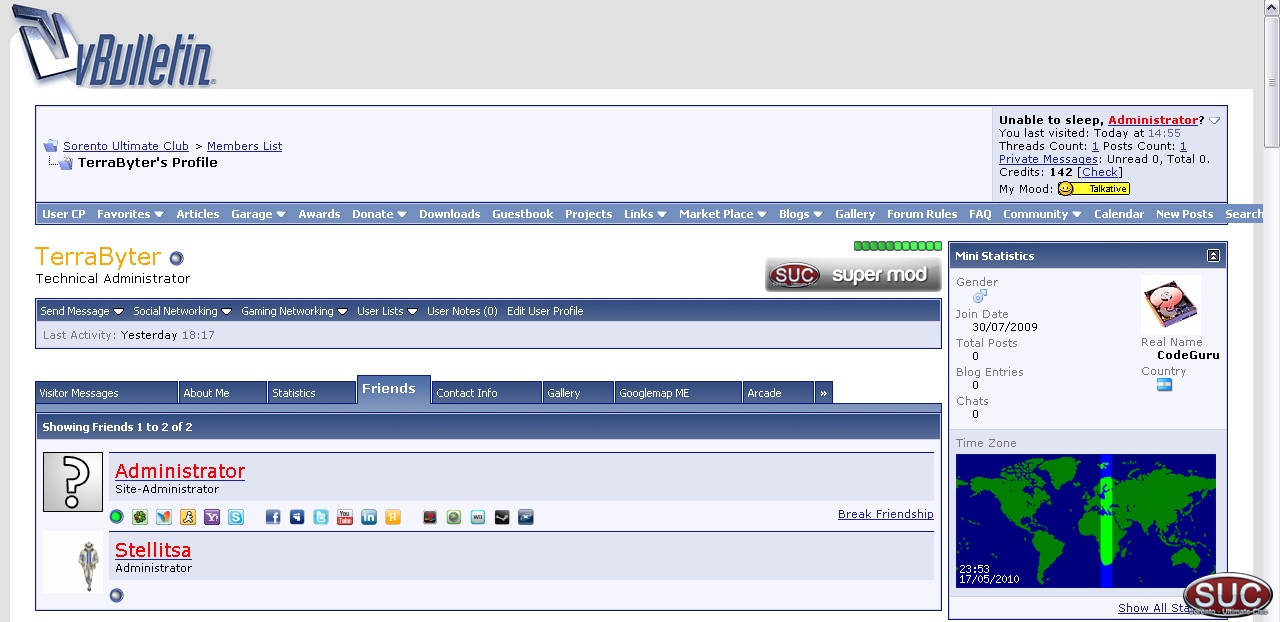The width and height of the screenshot is (1280, 622).
Task: Open the Social Networking dropdown menu
Action: [182, 311]
